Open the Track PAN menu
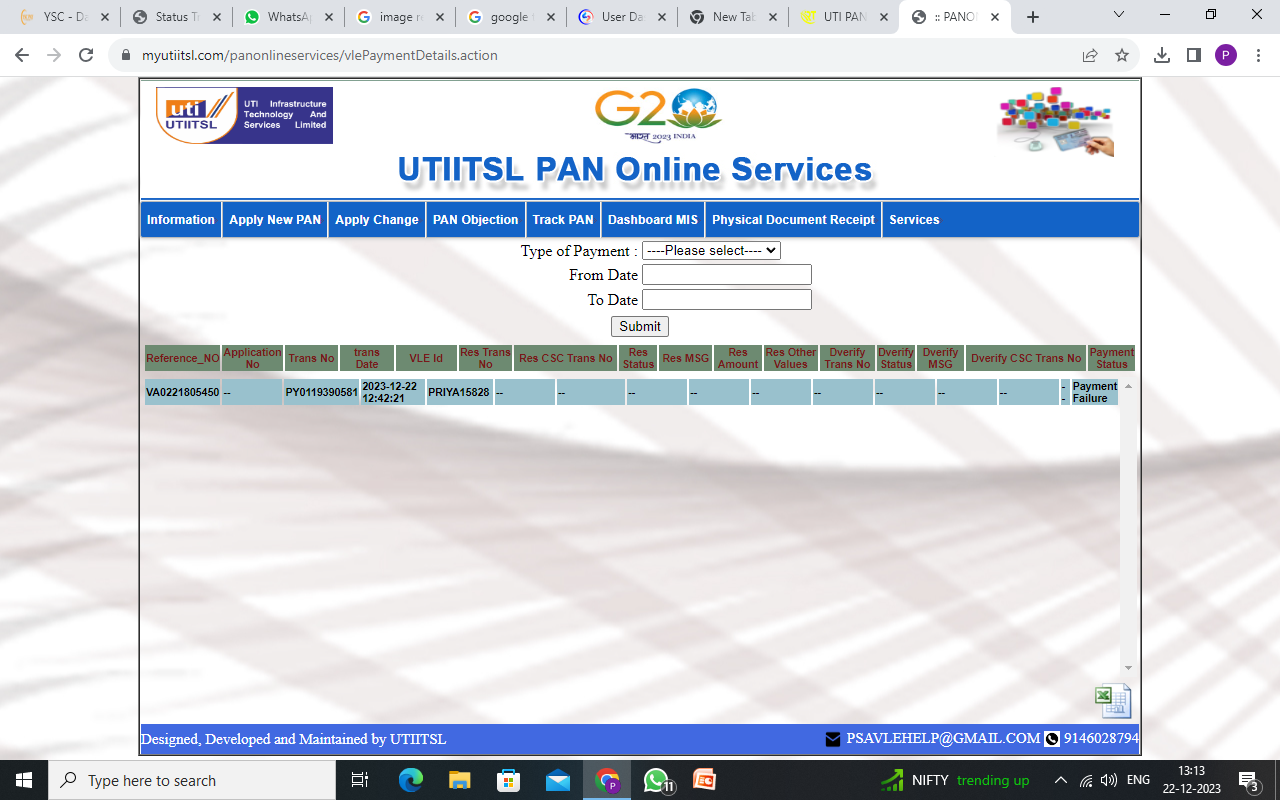Screen dimensions: 1280x800 tap(563, 220)
